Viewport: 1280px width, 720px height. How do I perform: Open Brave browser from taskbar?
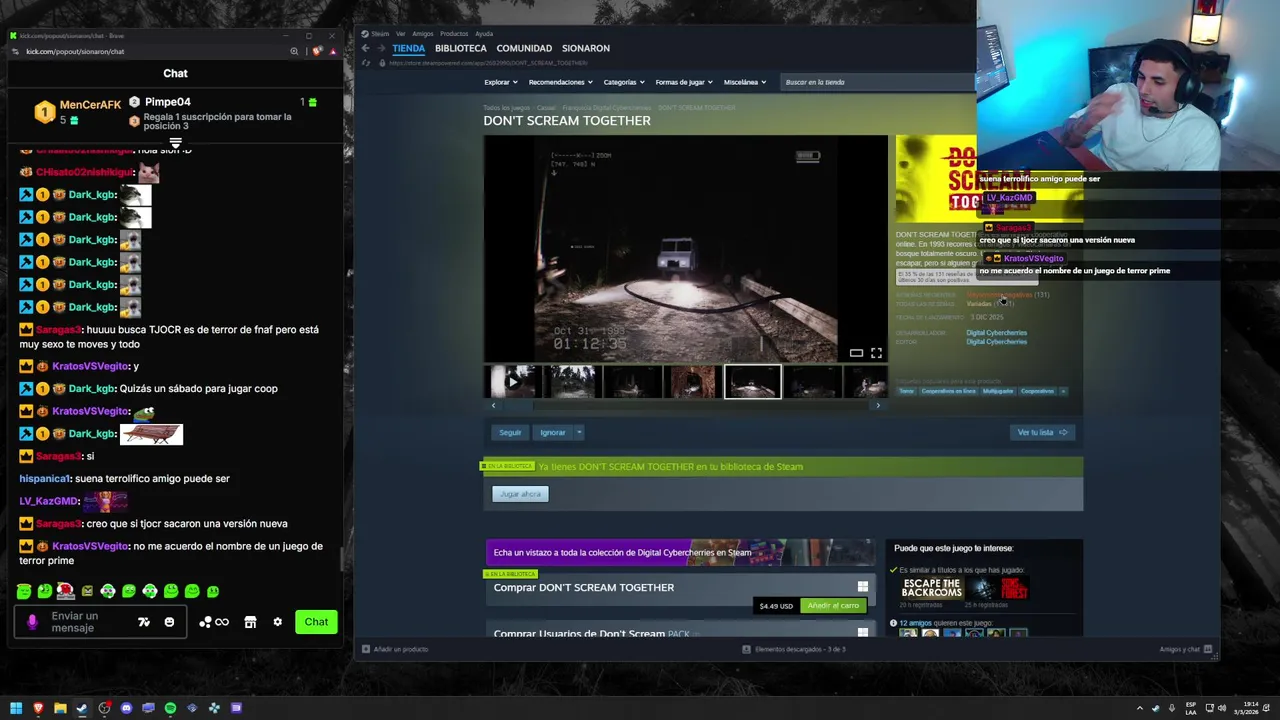(38, 708)
